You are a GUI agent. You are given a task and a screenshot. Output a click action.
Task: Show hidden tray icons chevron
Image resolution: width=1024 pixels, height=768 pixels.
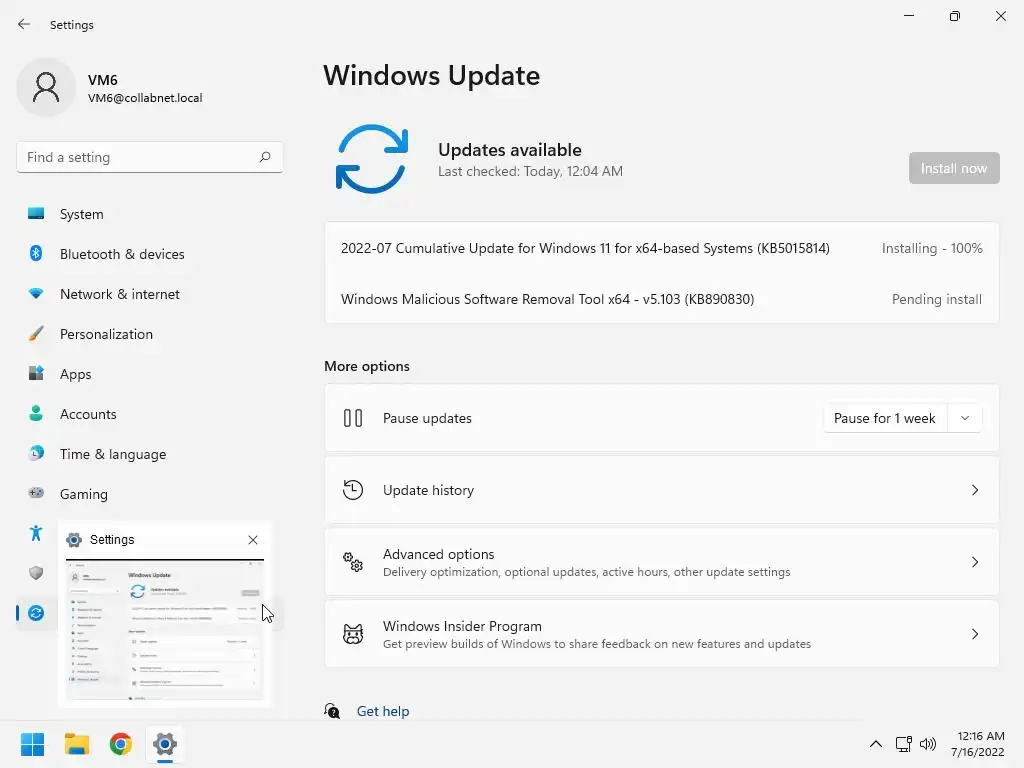click(876, 744)
